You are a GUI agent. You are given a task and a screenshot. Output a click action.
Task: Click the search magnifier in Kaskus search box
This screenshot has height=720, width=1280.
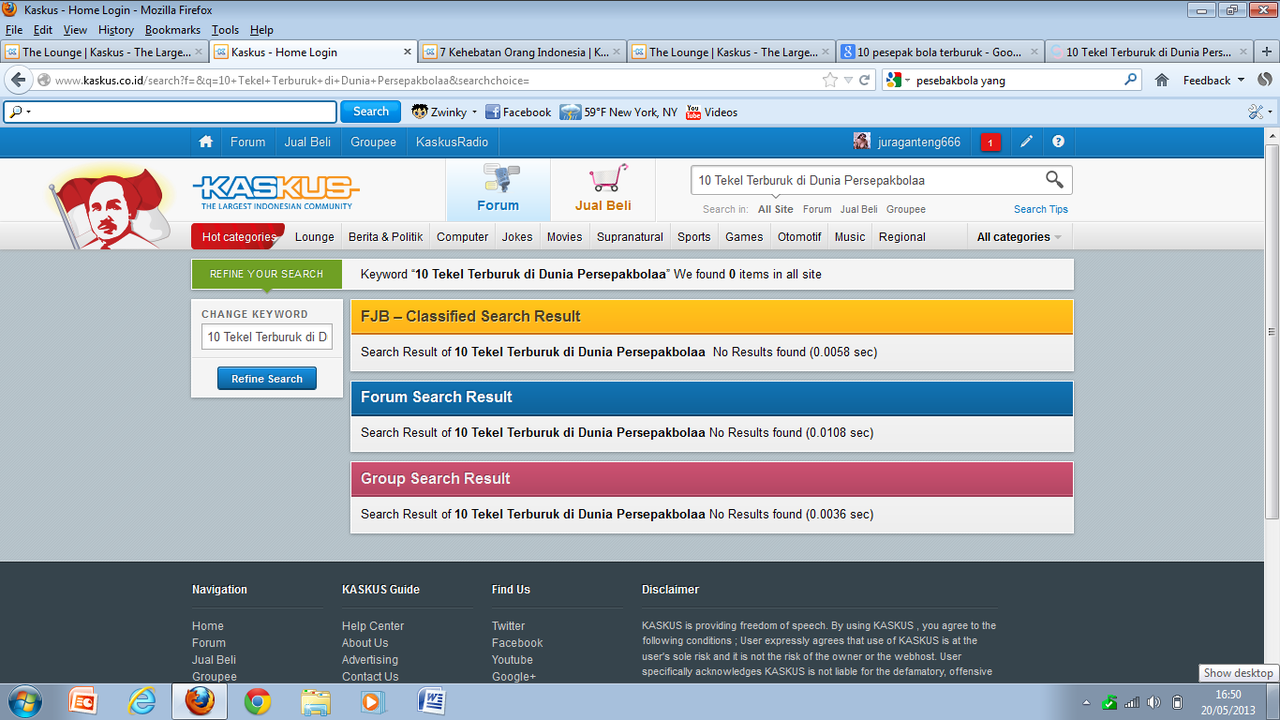coord(1054,180)
